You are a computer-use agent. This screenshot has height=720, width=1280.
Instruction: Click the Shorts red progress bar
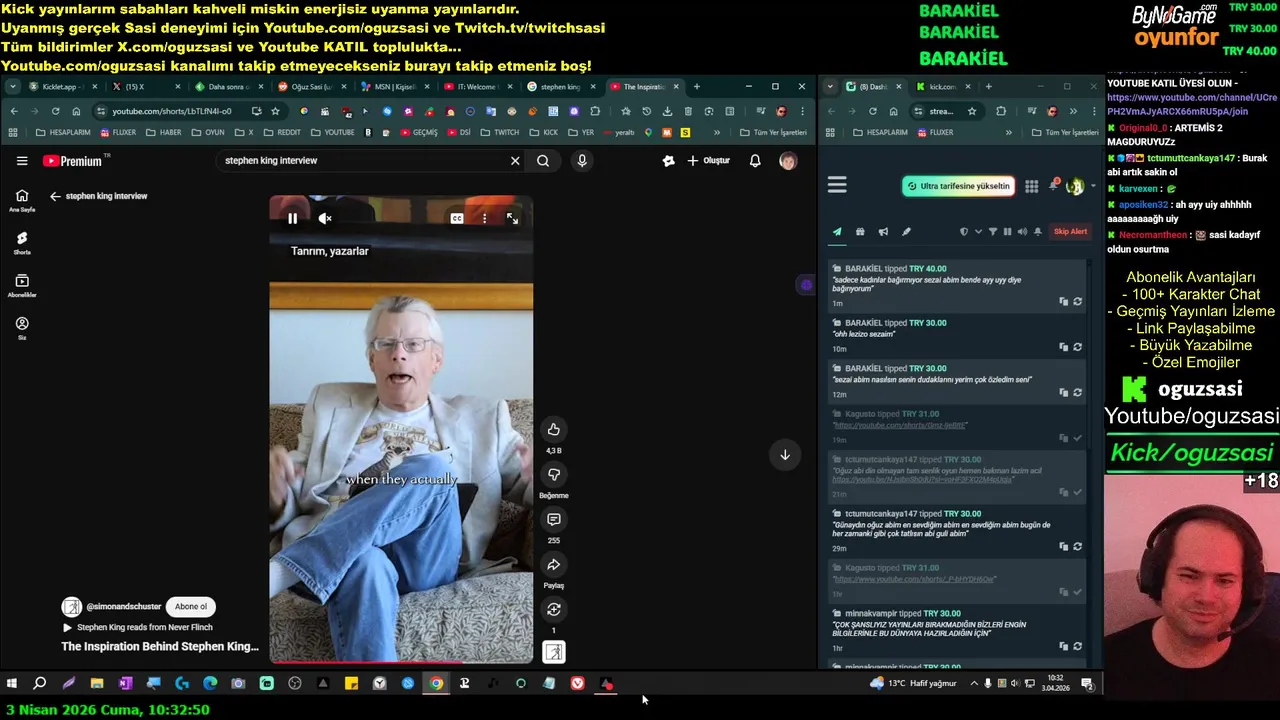tap(401, 661)
